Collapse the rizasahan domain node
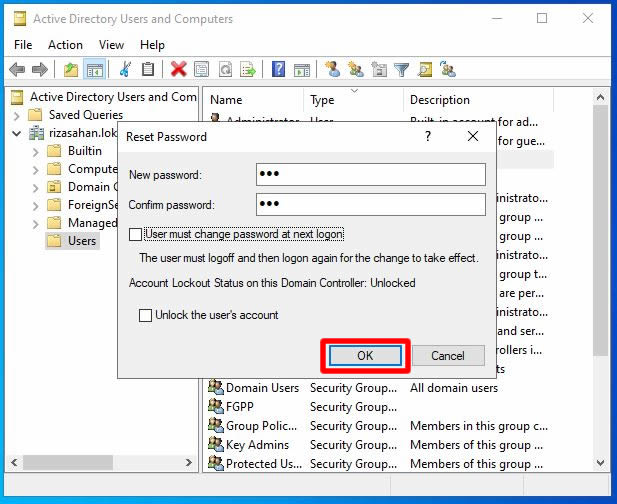The height and width of the screenshot is (504, 617). (17, 134)
